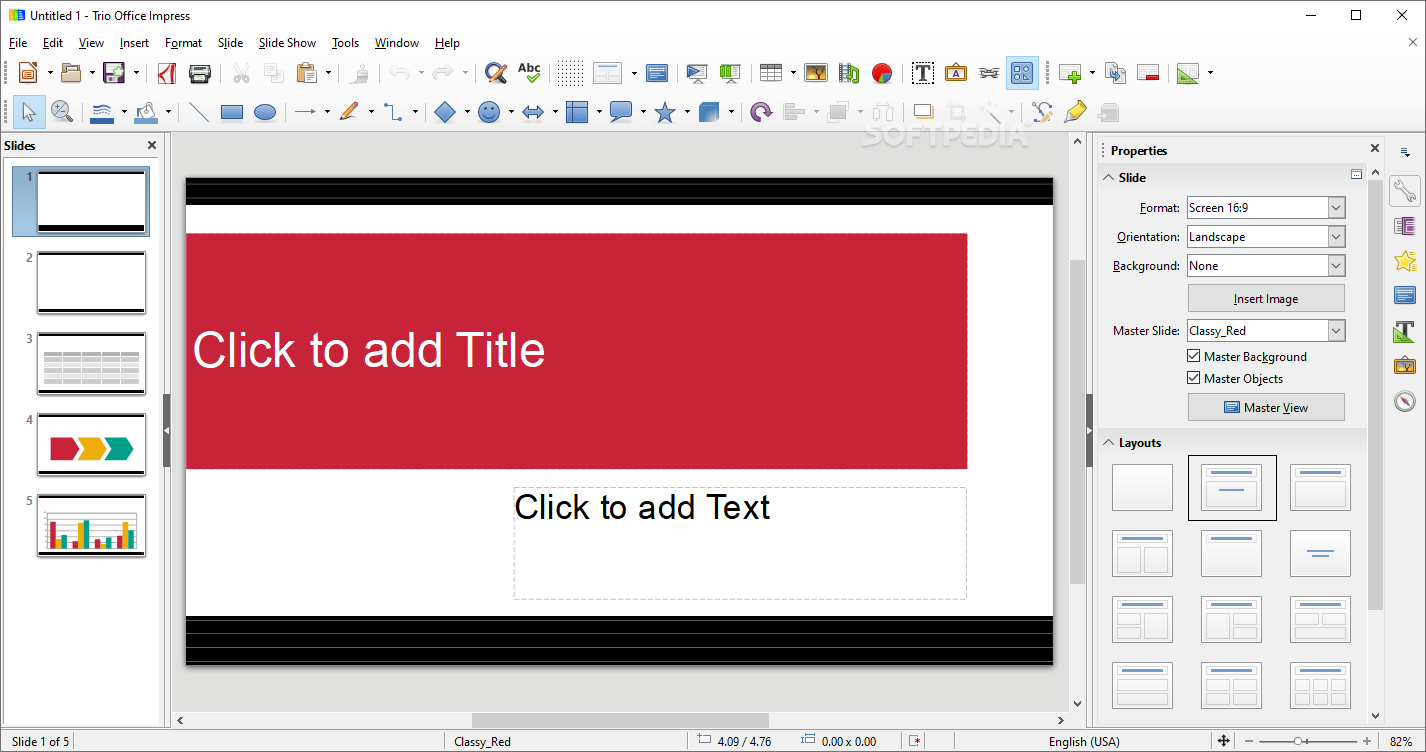Open the Background dropdown showing None
Viewport: 1426px width, 752px height.
pos(1266,266)
